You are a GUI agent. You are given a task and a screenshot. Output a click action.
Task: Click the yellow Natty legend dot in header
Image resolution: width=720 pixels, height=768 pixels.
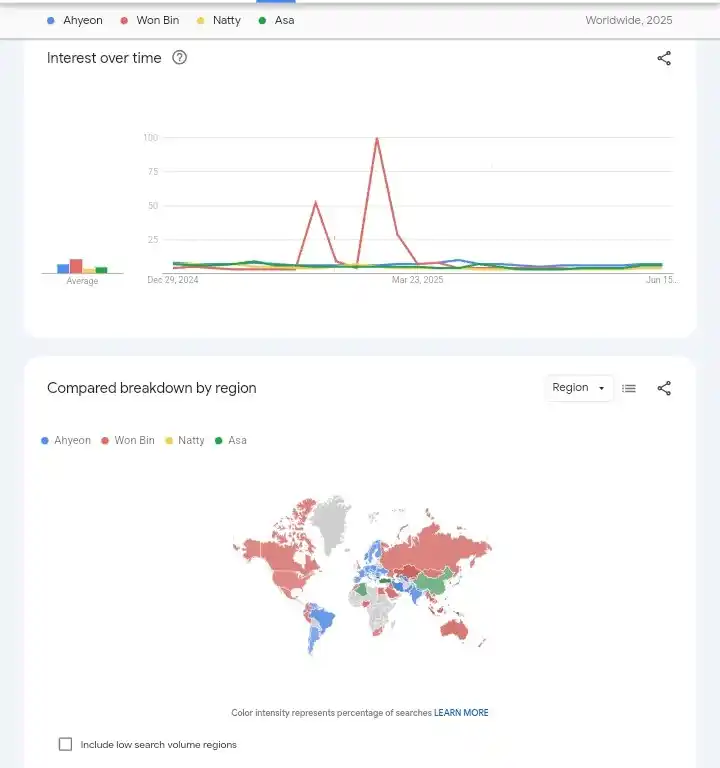pos(200,20)
